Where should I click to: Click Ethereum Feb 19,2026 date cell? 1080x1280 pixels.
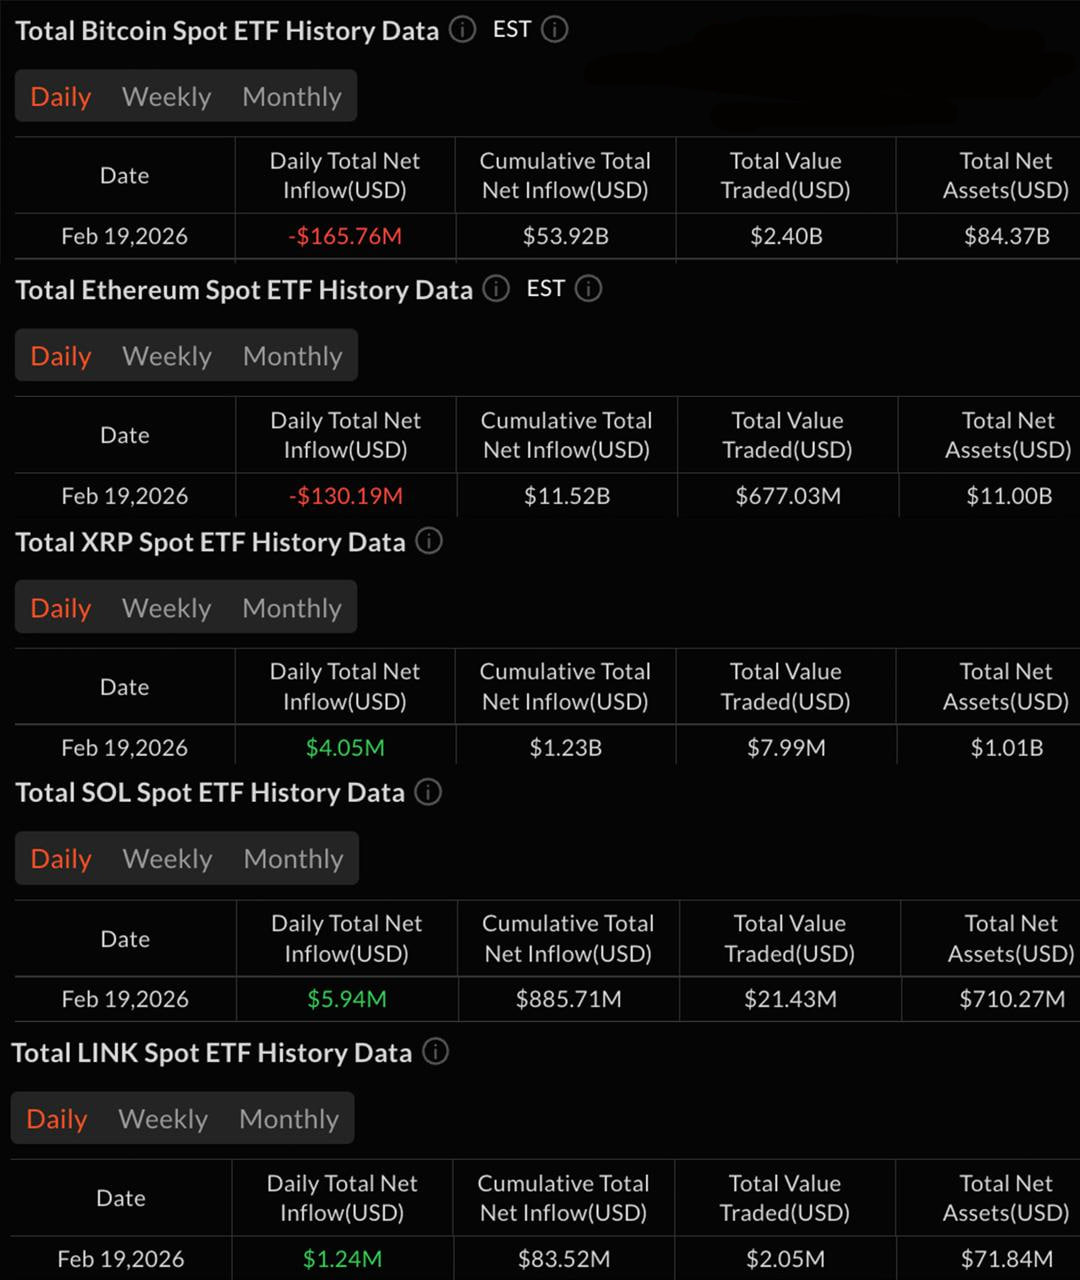[x=125, y=496]
